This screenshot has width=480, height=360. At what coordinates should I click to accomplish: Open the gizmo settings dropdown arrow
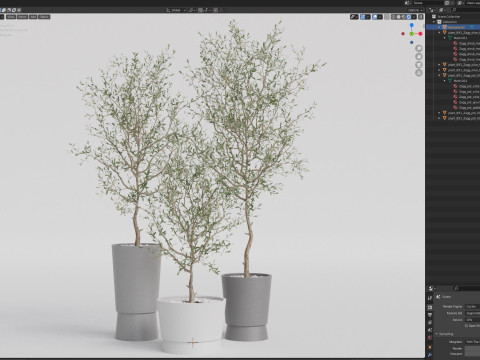tap(368, 17)
